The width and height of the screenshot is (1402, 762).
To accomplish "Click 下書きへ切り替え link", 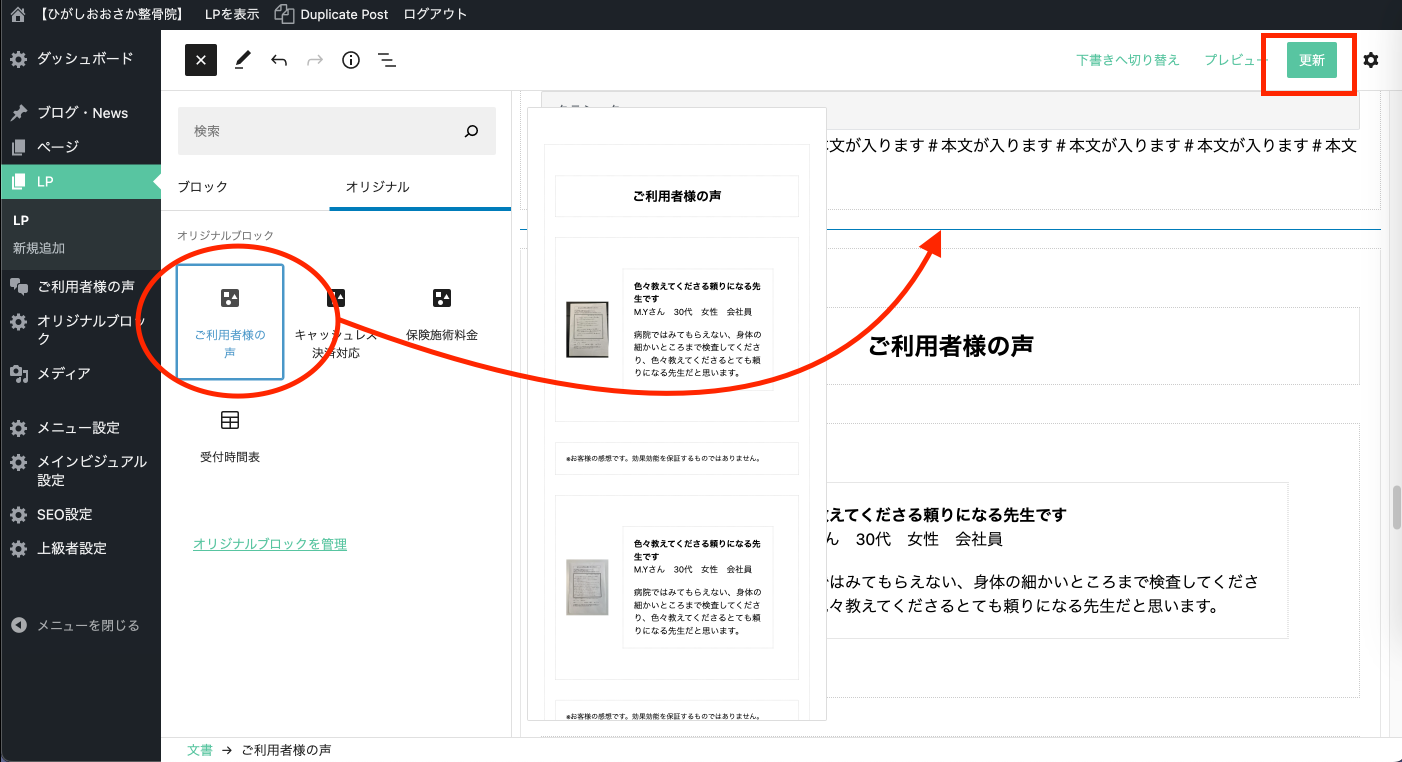I will [x=1128, y=60].
